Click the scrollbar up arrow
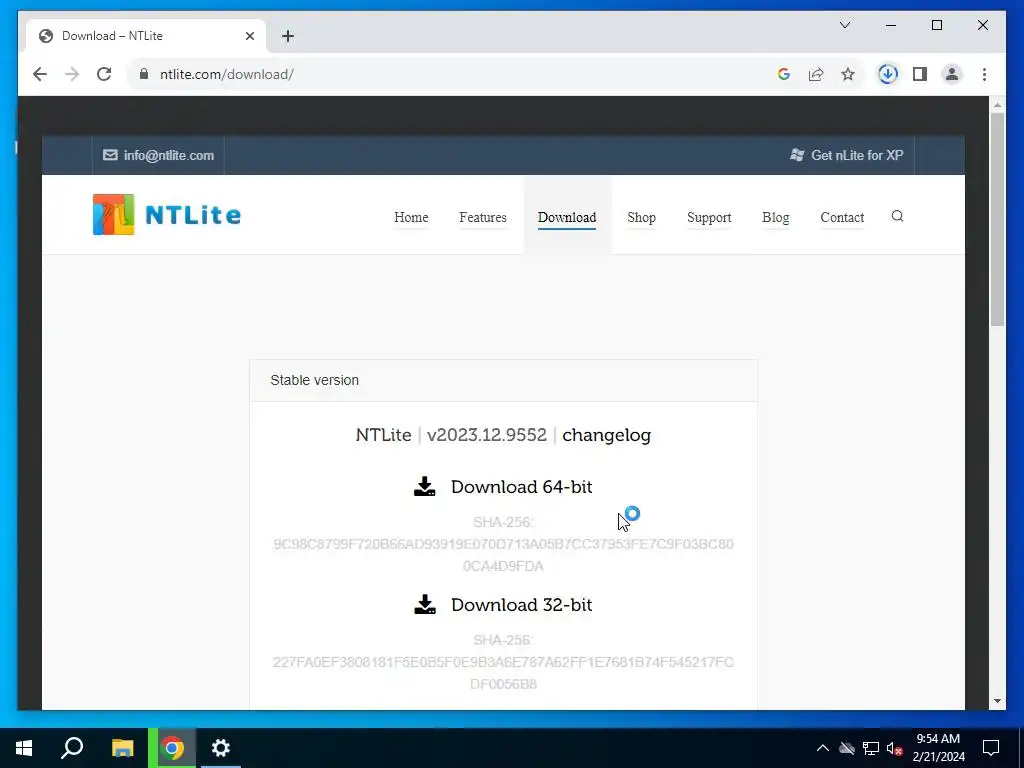This screenshot has height=768, width=1024. [997, 104]
